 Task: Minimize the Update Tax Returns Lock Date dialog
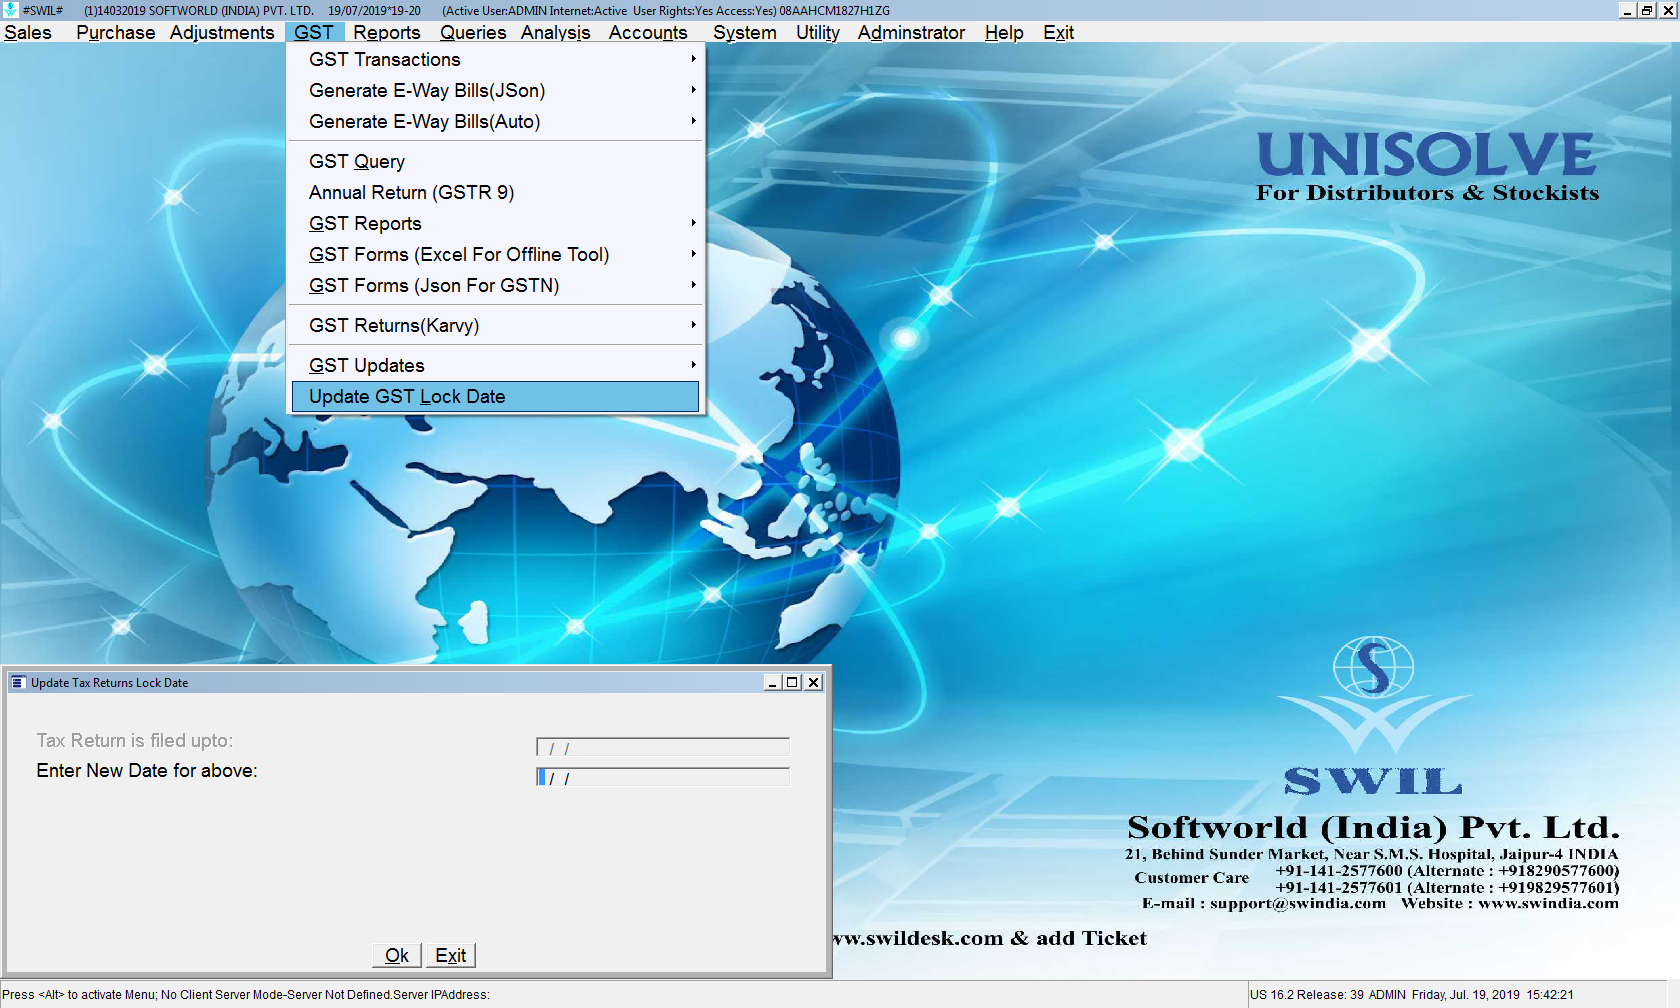click(772, 682)
